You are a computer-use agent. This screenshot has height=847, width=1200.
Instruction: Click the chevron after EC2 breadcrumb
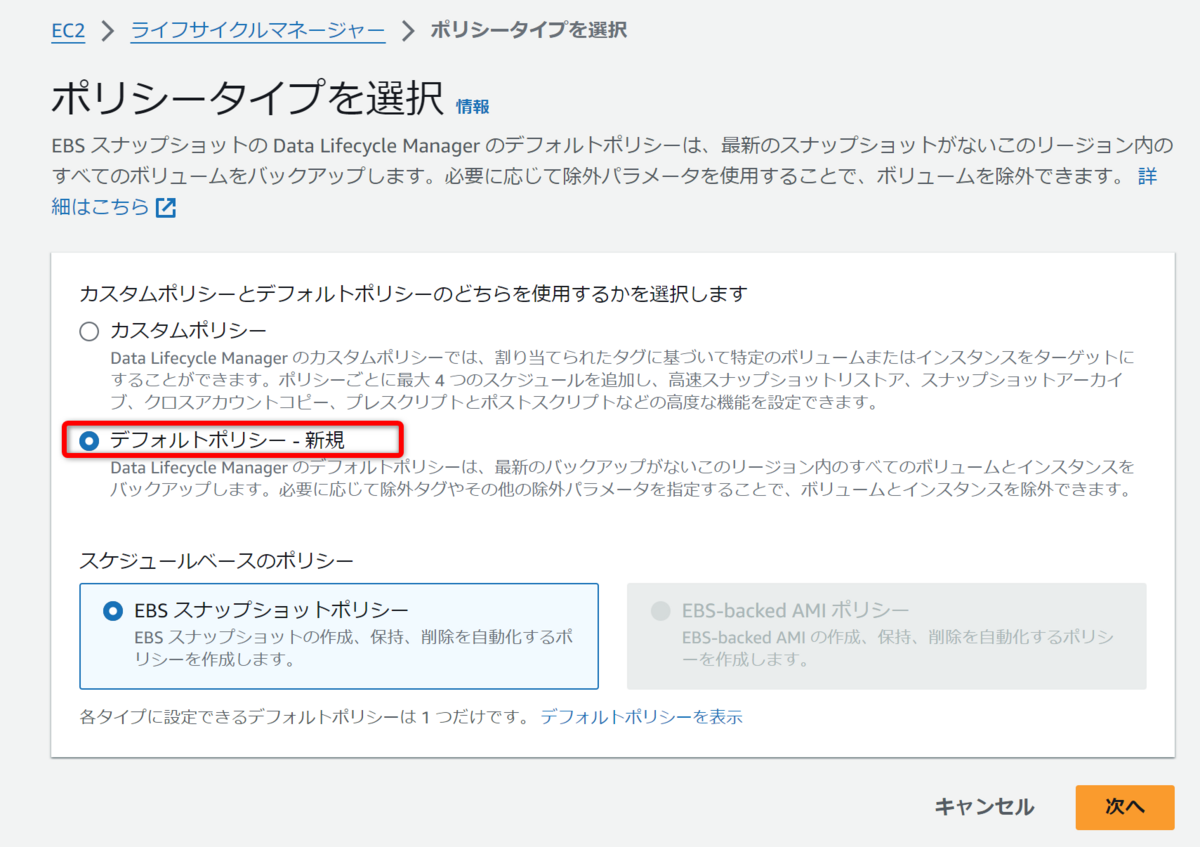108,31
